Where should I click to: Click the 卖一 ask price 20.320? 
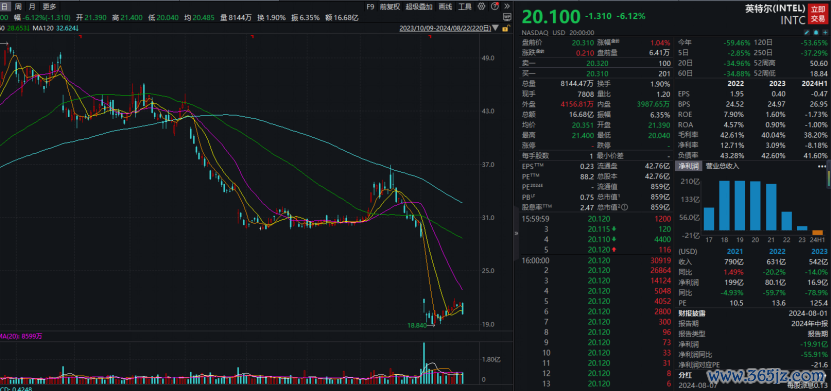(597, 63)
